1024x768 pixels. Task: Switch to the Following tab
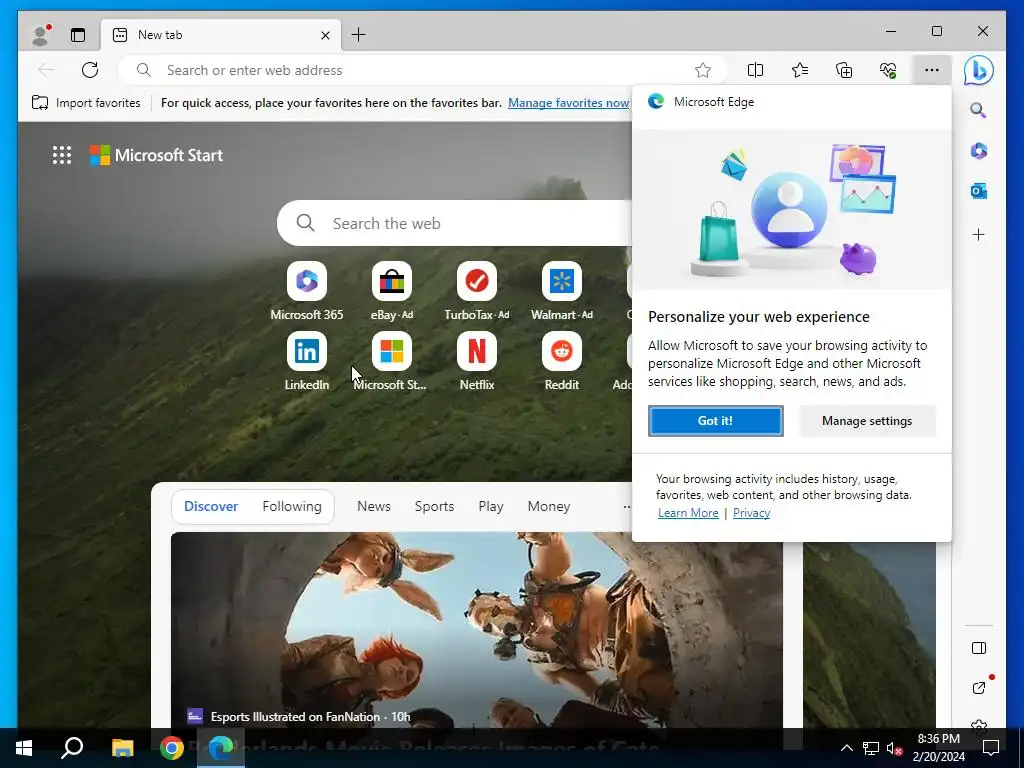tap(292, 506)
